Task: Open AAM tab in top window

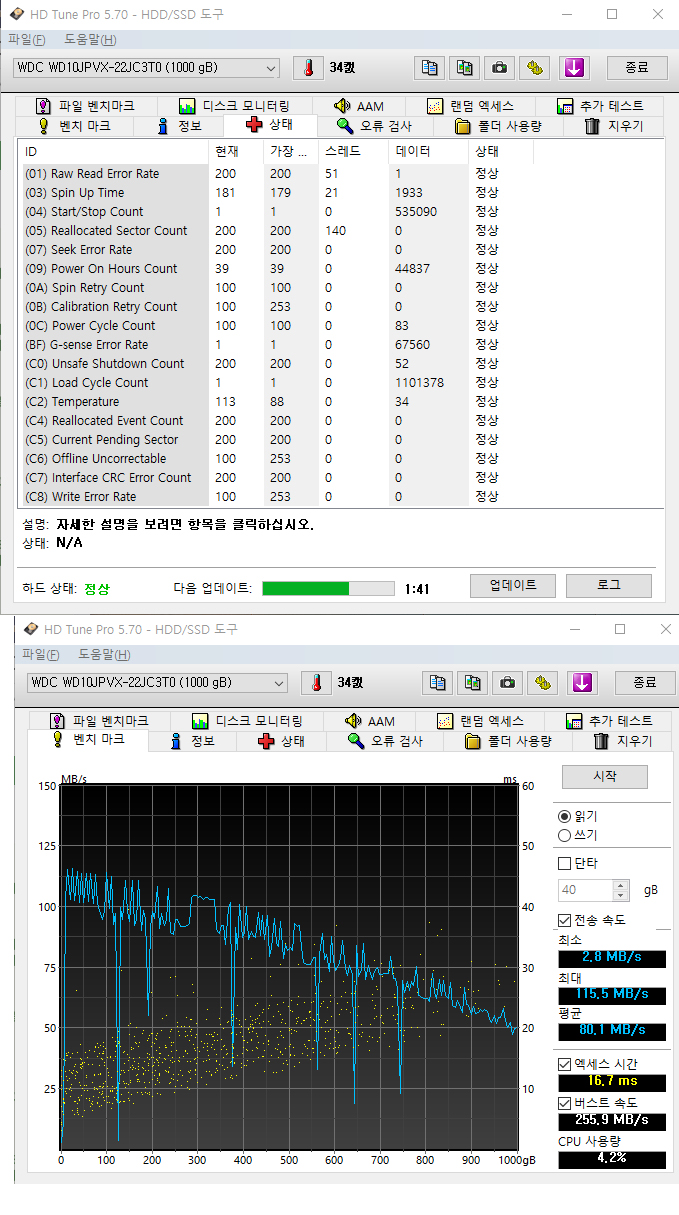Action: (358, 105)
